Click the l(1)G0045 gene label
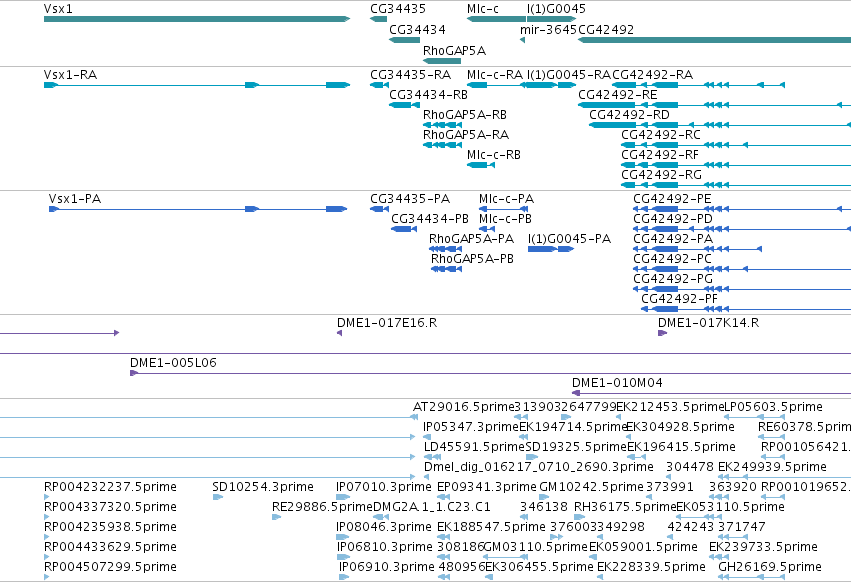The image size is (851, 582). (556, 9)
